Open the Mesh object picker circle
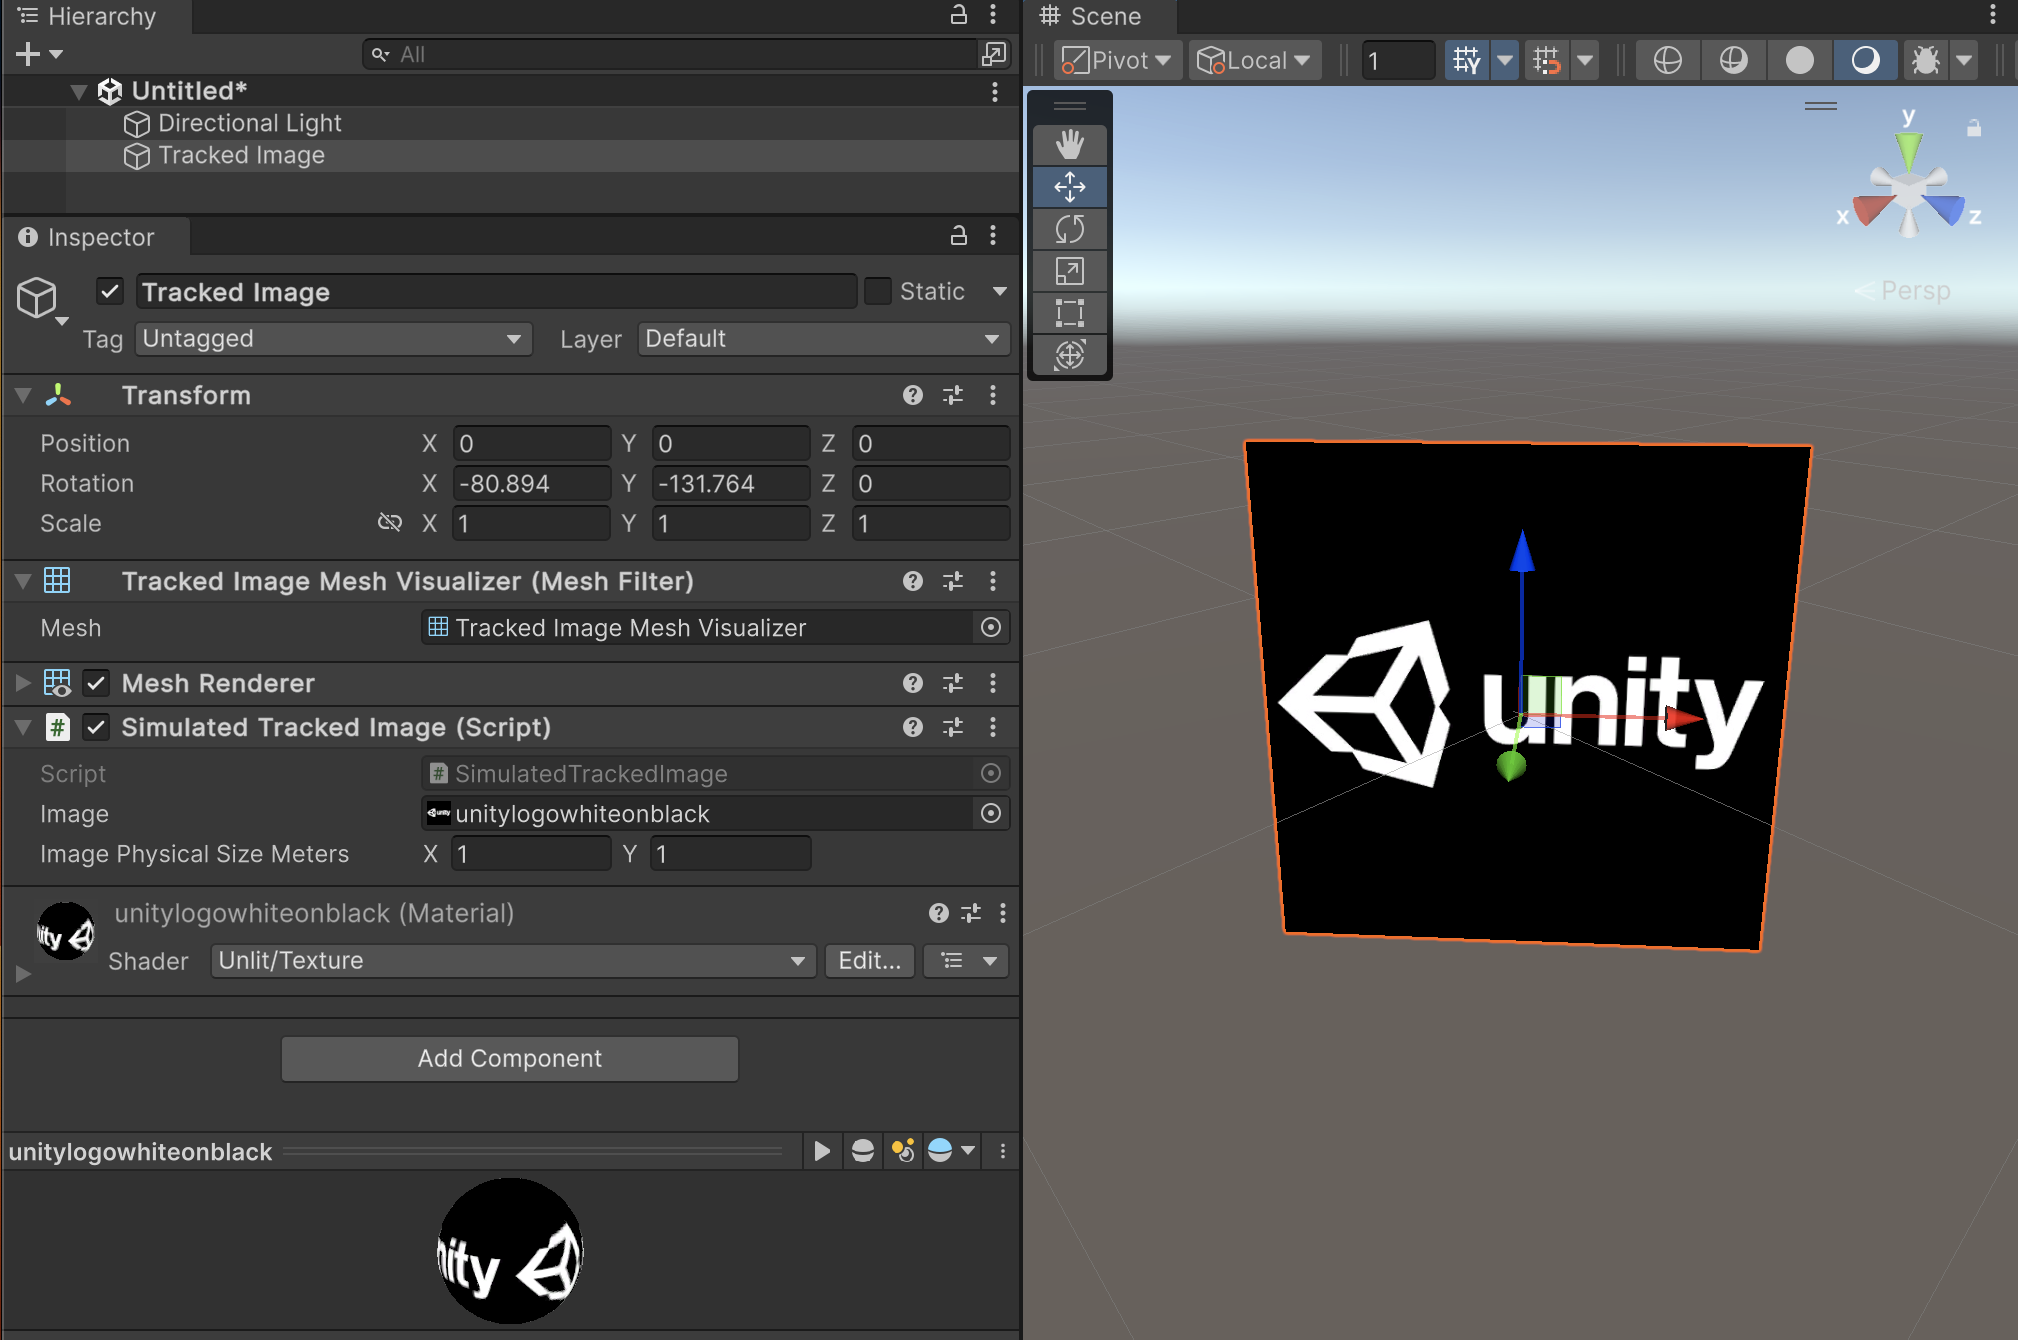This screenshot has height=1340, width=2018. point(990,627)
